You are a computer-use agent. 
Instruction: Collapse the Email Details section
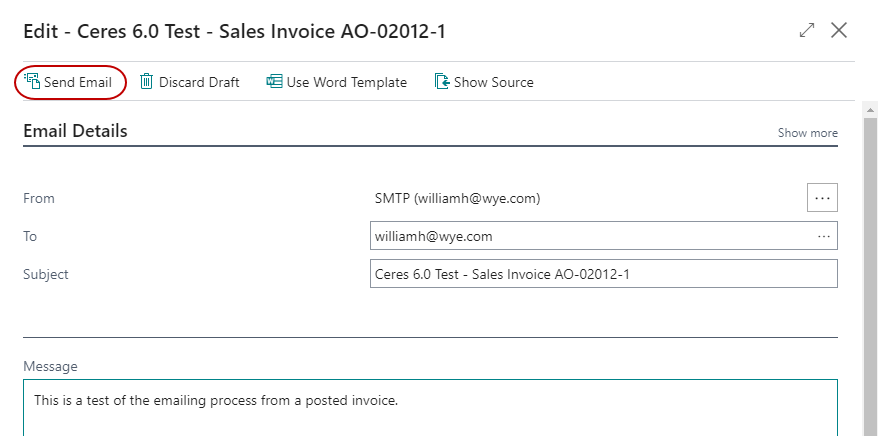[x=75, y=131]
